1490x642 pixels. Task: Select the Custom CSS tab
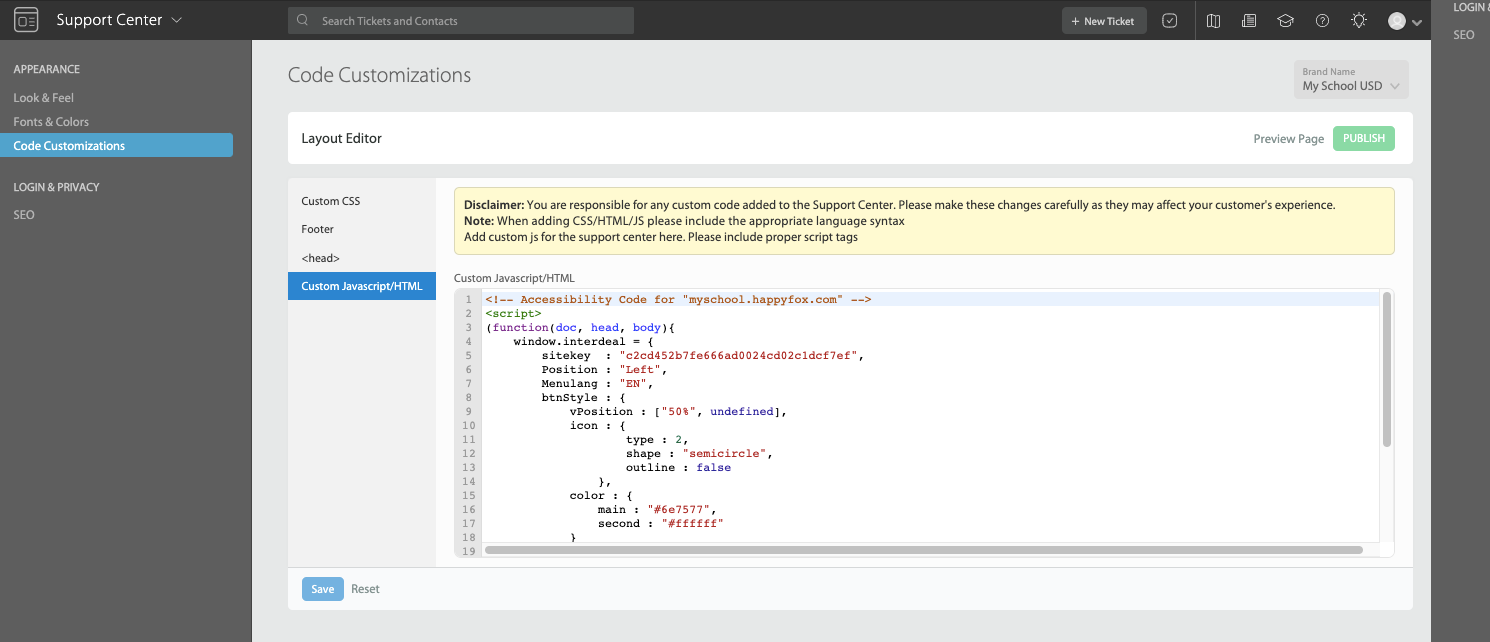tap(330, 201)
